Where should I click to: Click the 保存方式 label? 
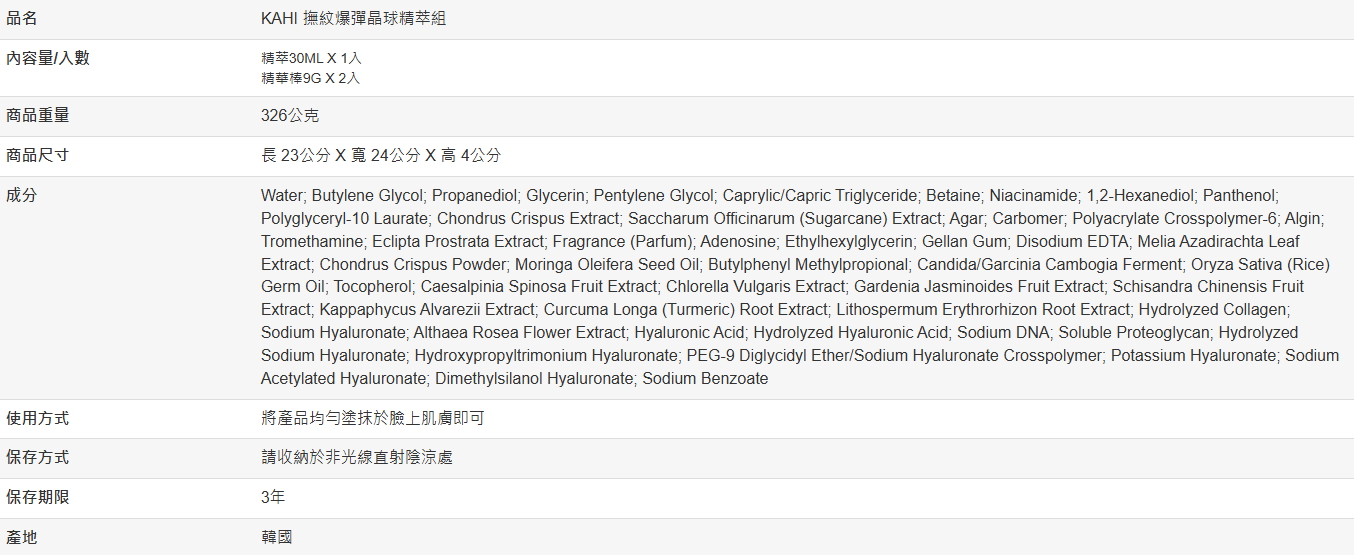tap(38, 458)
